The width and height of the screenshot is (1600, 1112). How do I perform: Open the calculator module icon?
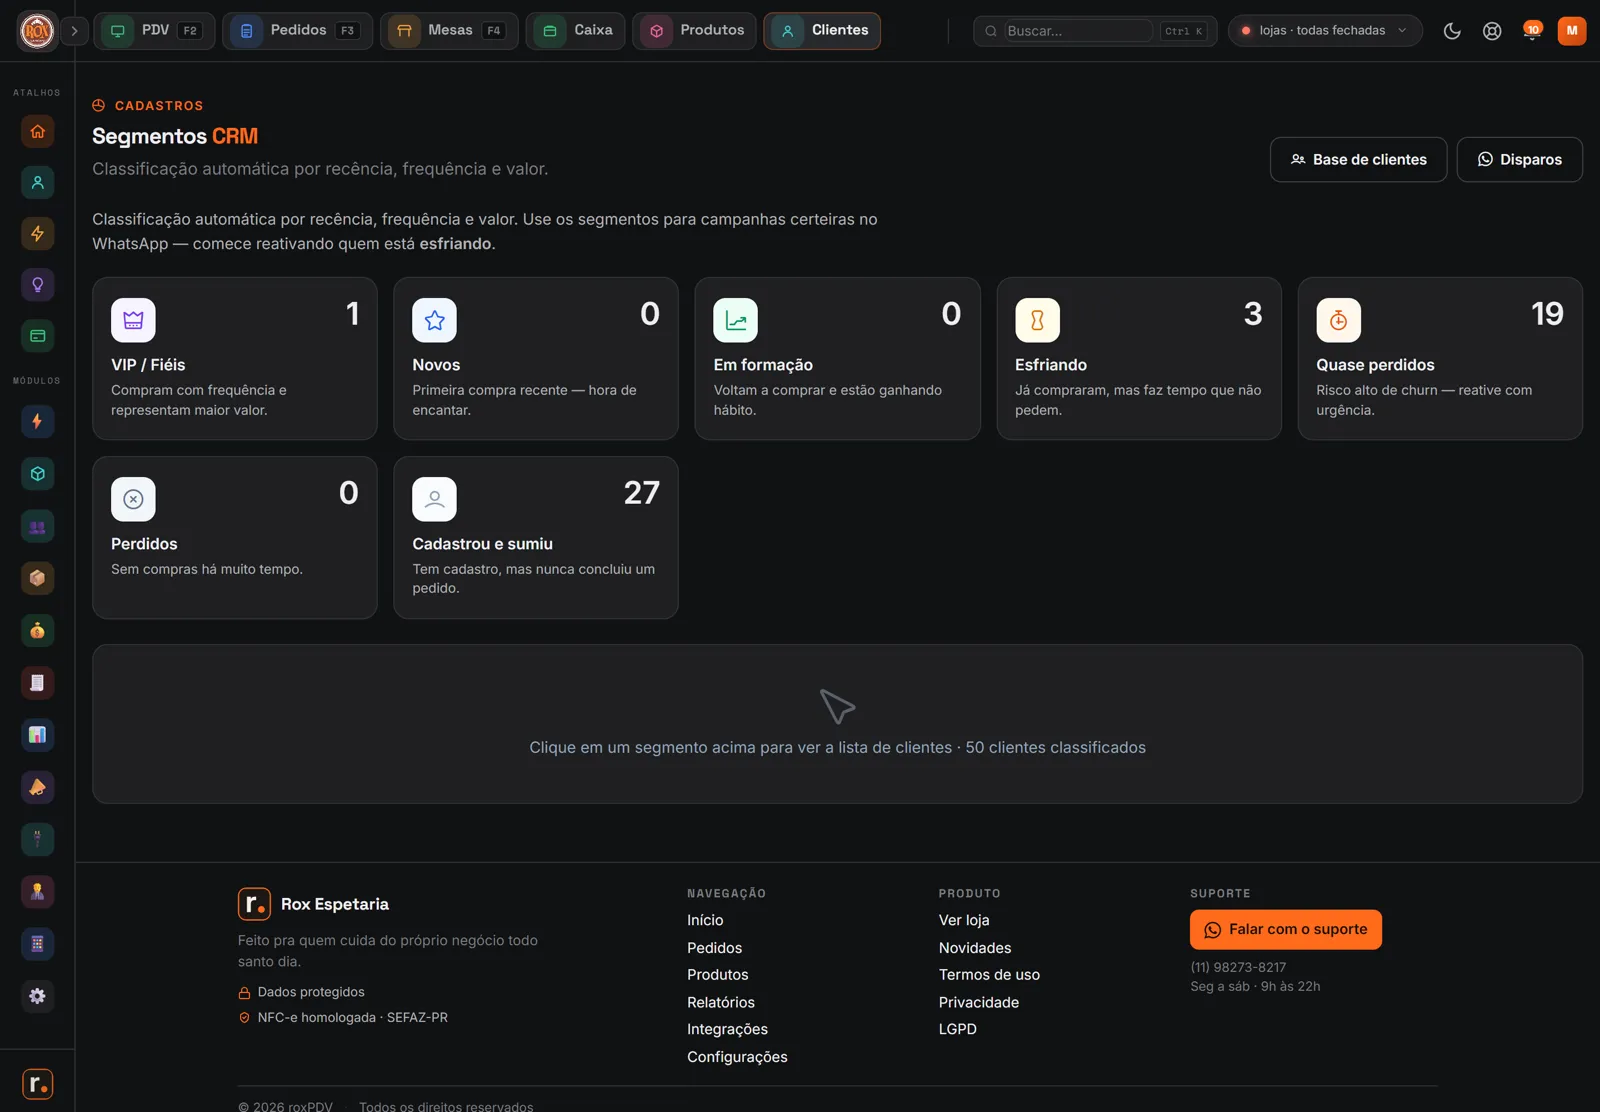(37, 944)
